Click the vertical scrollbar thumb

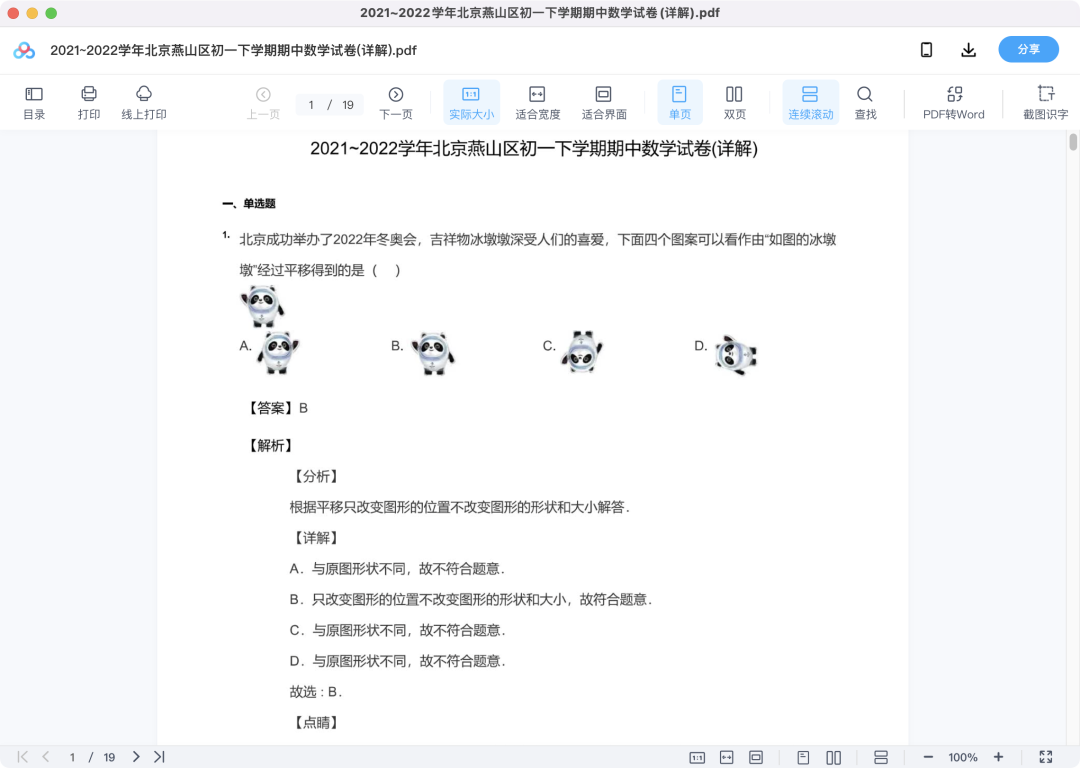(x=1072, y=142)
